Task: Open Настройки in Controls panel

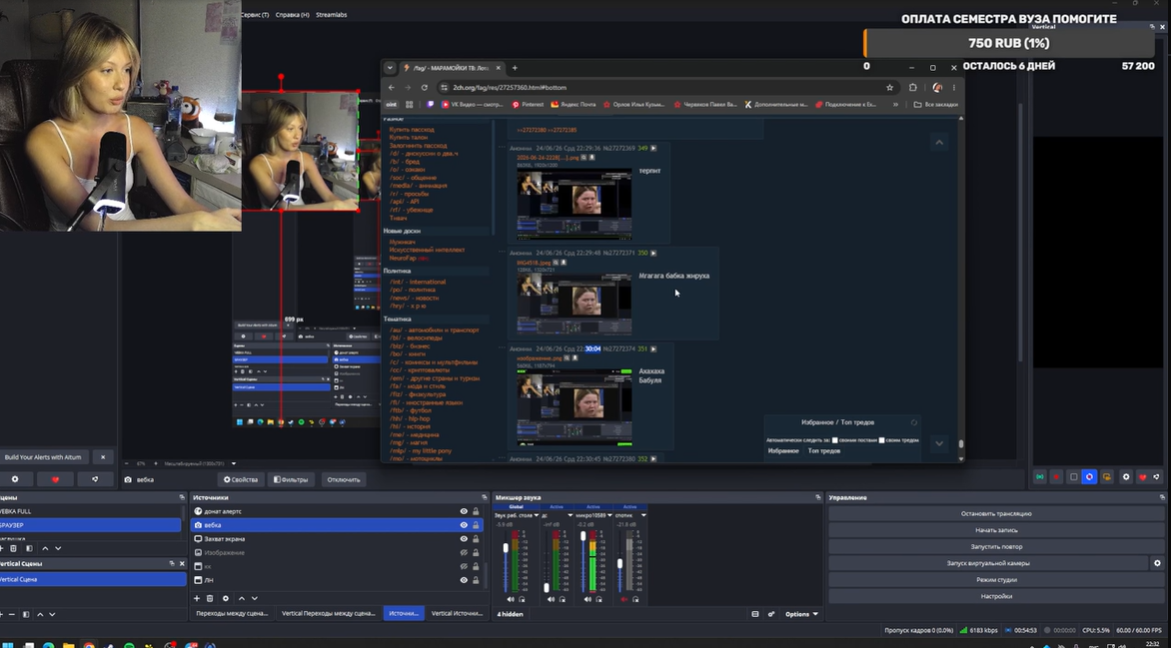Action: tap(996, 596)
